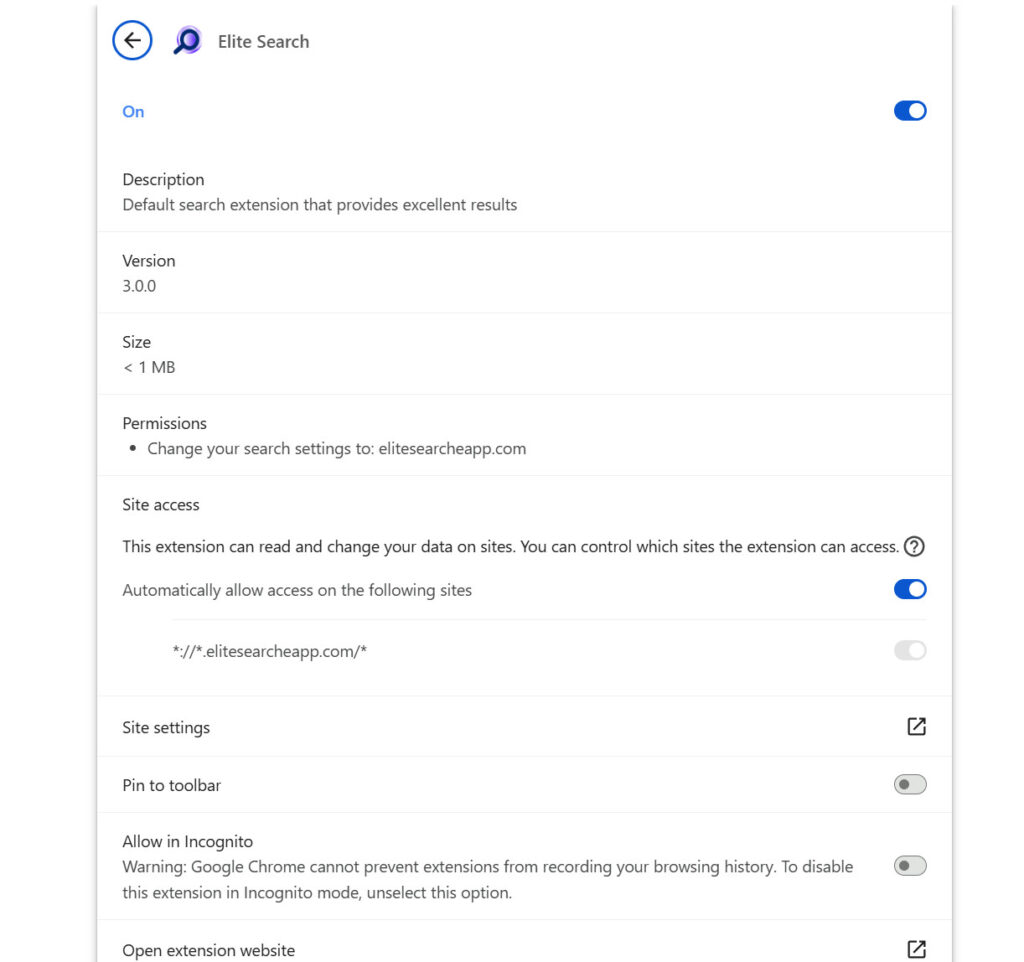Turn off automatically allow access toggle
1024x962 pixels.
point(910,590)
